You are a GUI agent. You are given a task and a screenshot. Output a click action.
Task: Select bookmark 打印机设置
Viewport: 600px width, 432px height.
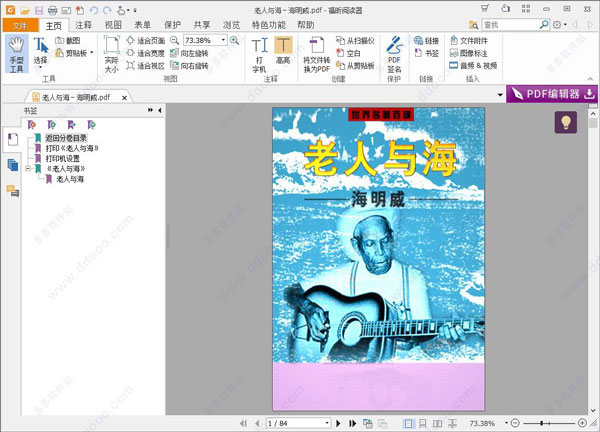point(62,158)
